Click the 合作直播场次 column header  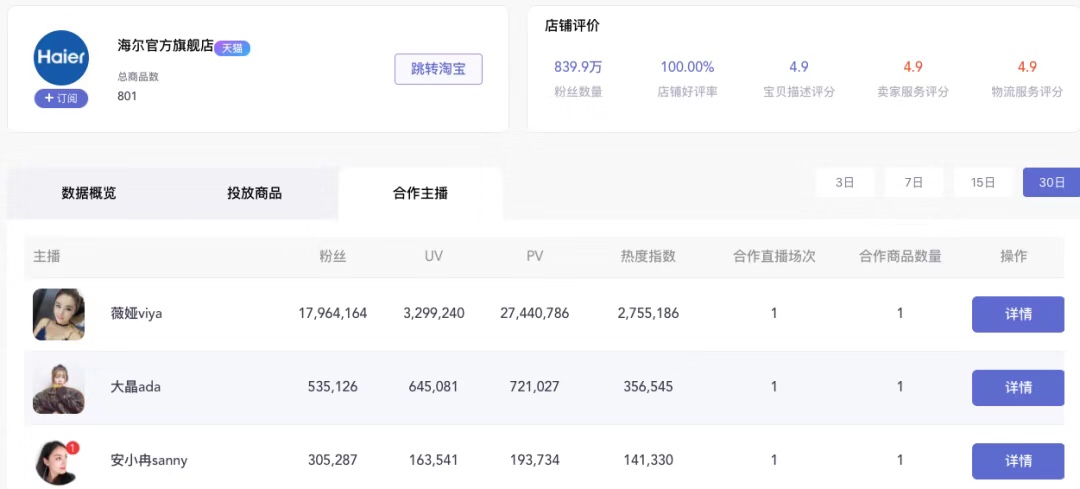tap(774, 257)
